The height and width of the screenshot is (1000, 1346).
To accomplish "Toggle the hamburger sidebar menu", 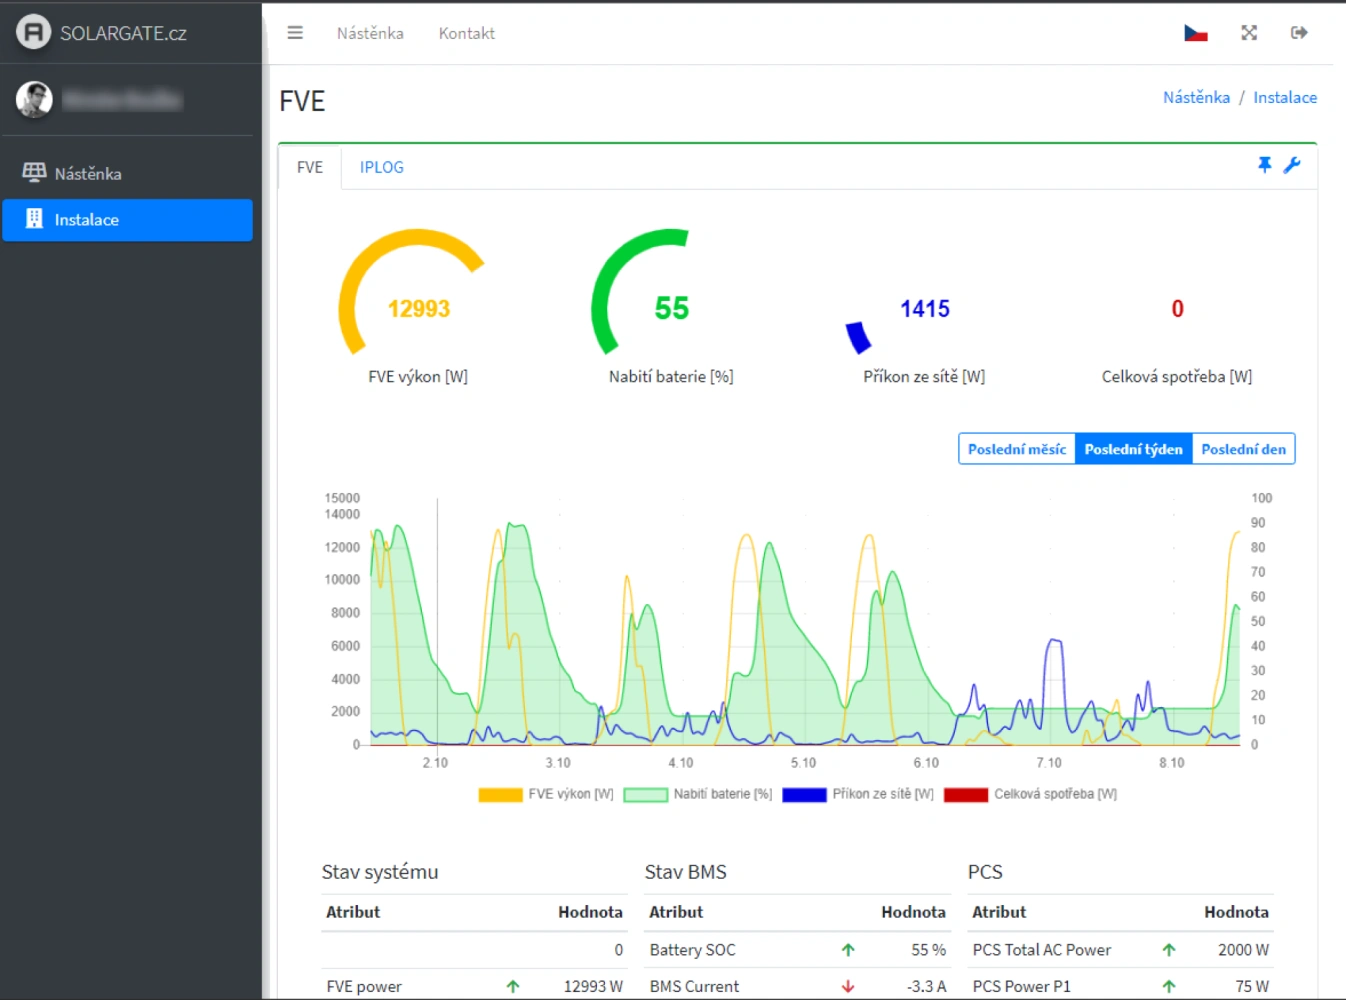I will click(295, 33).
